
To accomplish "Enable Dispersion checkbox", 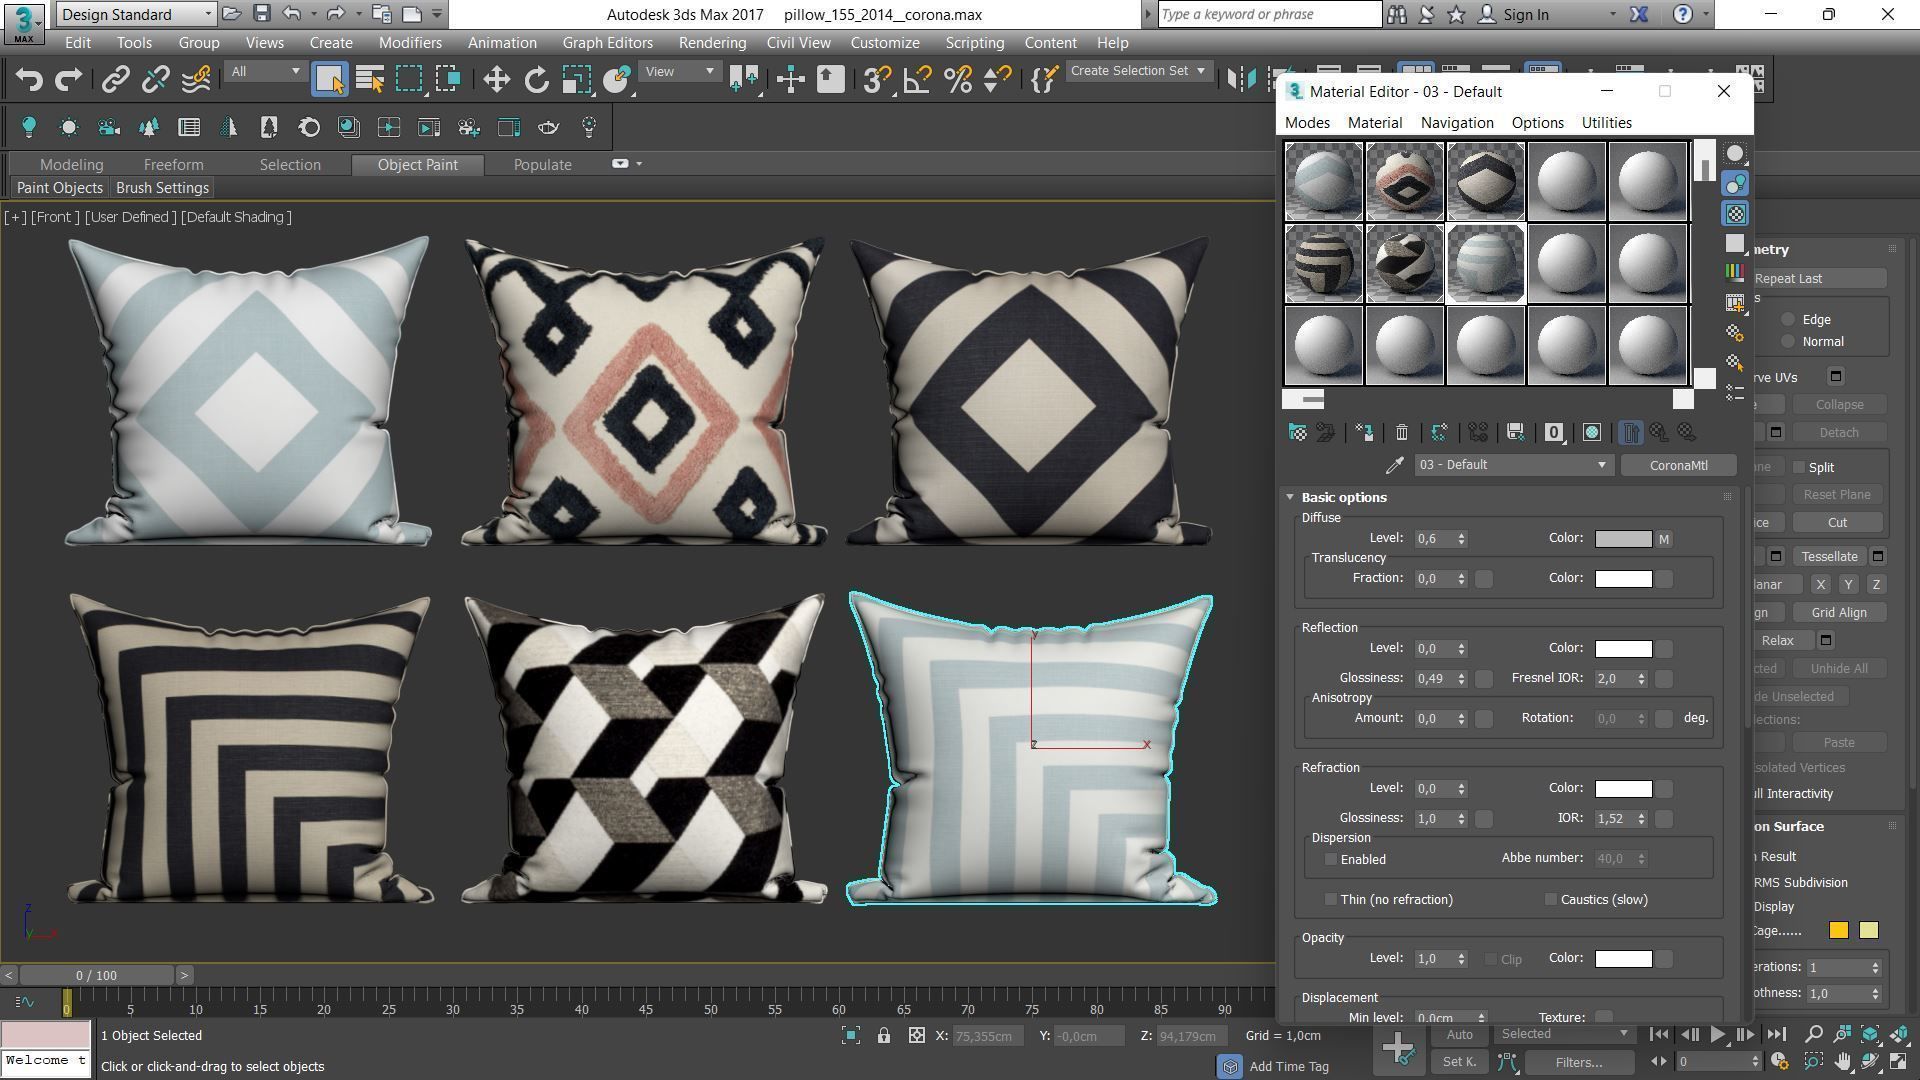I will [1330, 859].
